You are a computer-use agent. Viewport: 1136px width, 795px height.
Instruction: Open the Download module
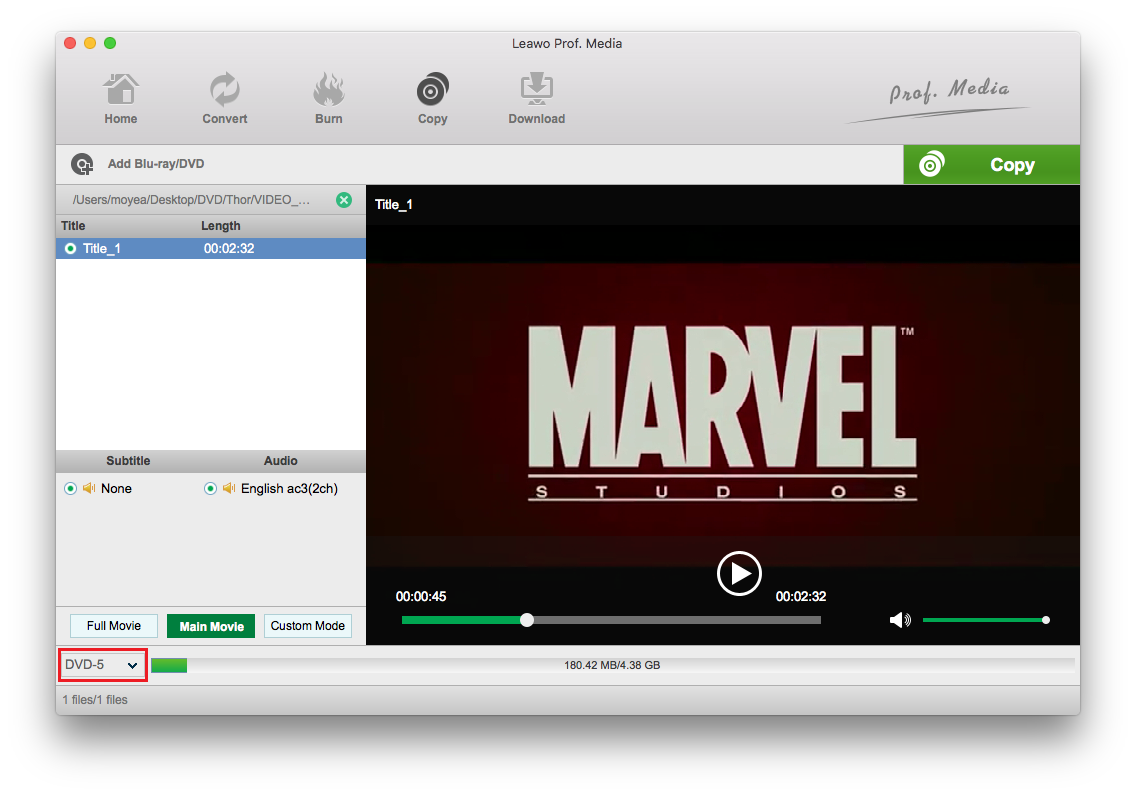[536, 99]
